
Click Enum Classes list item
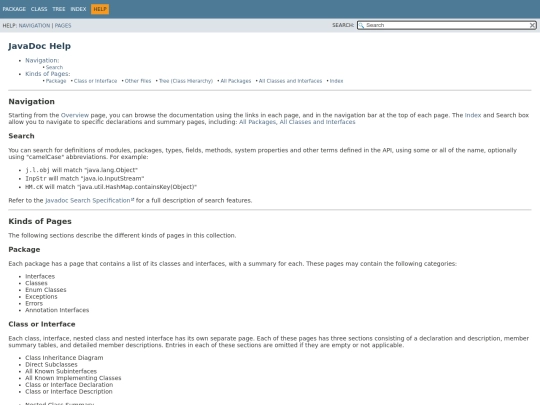click(x=45, y=290)
